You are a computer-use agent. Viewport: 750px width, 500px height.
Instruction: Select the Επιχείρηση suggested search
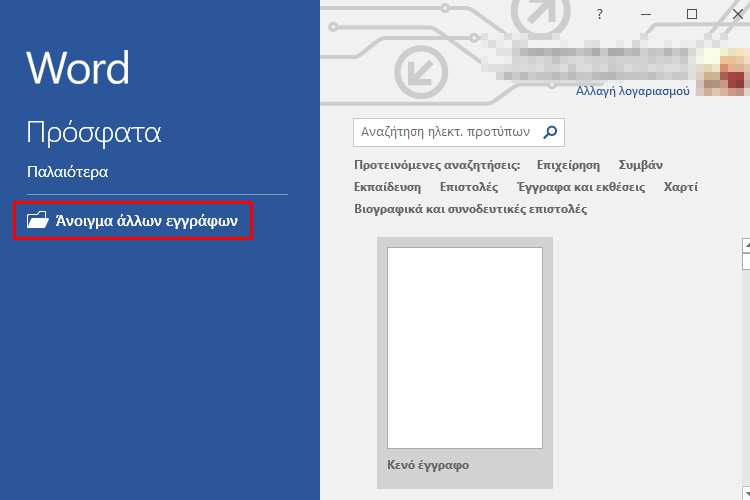point(568,165)
